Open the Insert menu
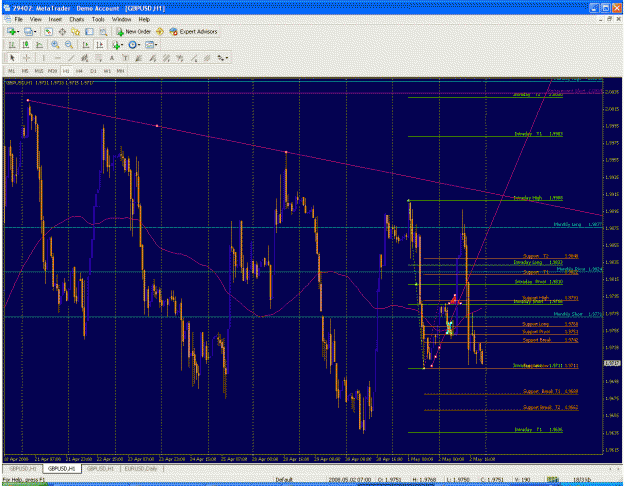Screen dimensions: 625x486 click(x=55, y=19)
